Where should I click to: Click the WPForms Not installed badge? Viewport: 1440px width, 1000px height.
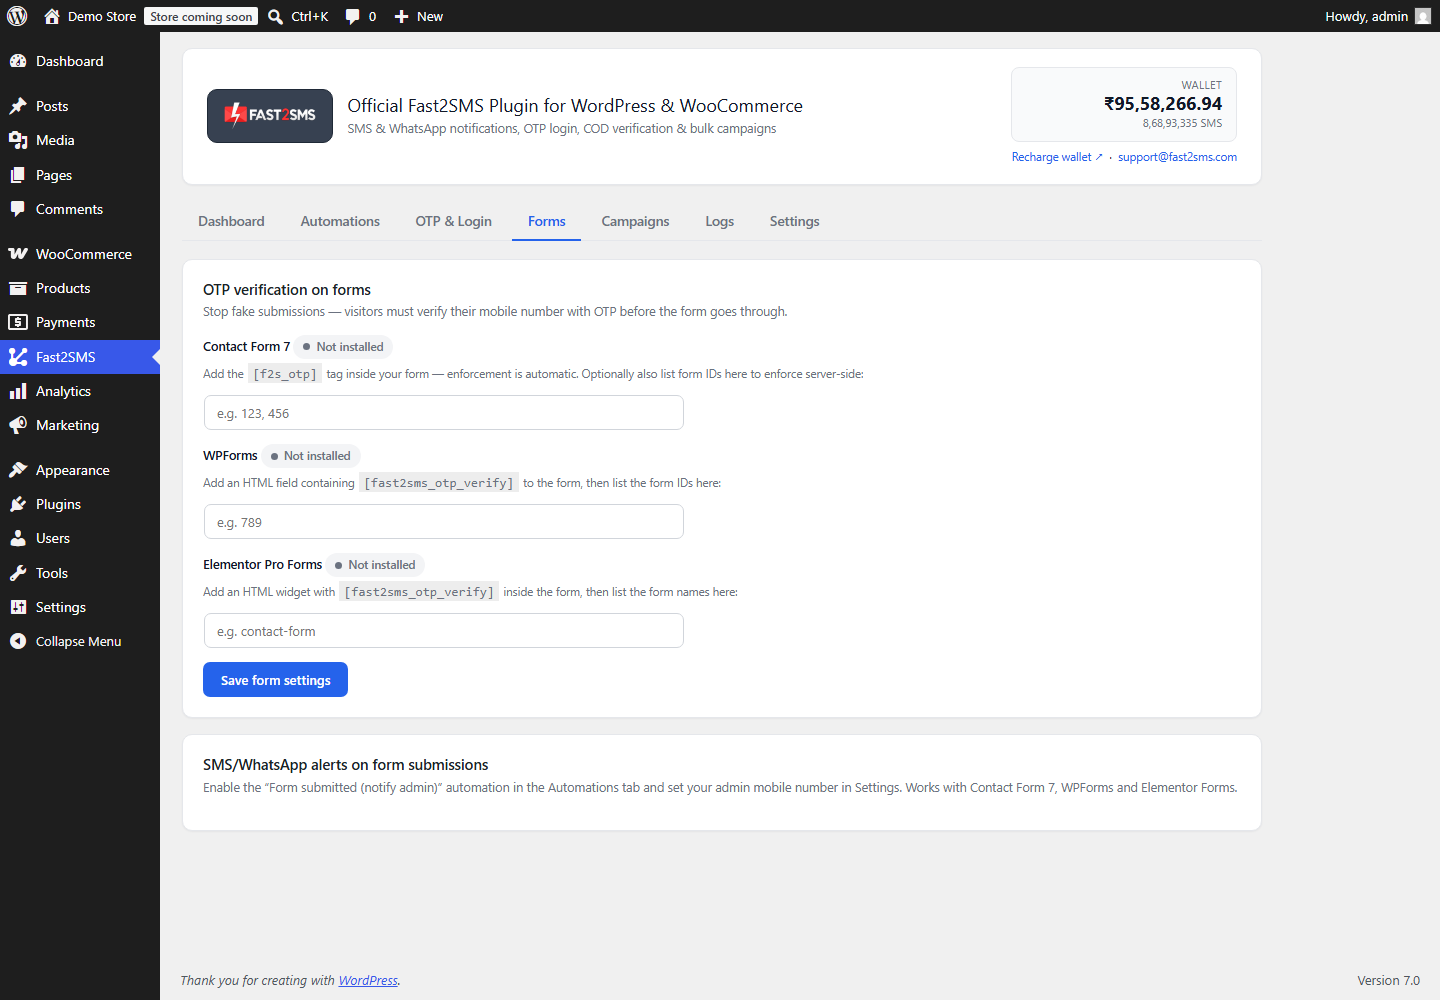pyautogui.click(x=311, y=456)
